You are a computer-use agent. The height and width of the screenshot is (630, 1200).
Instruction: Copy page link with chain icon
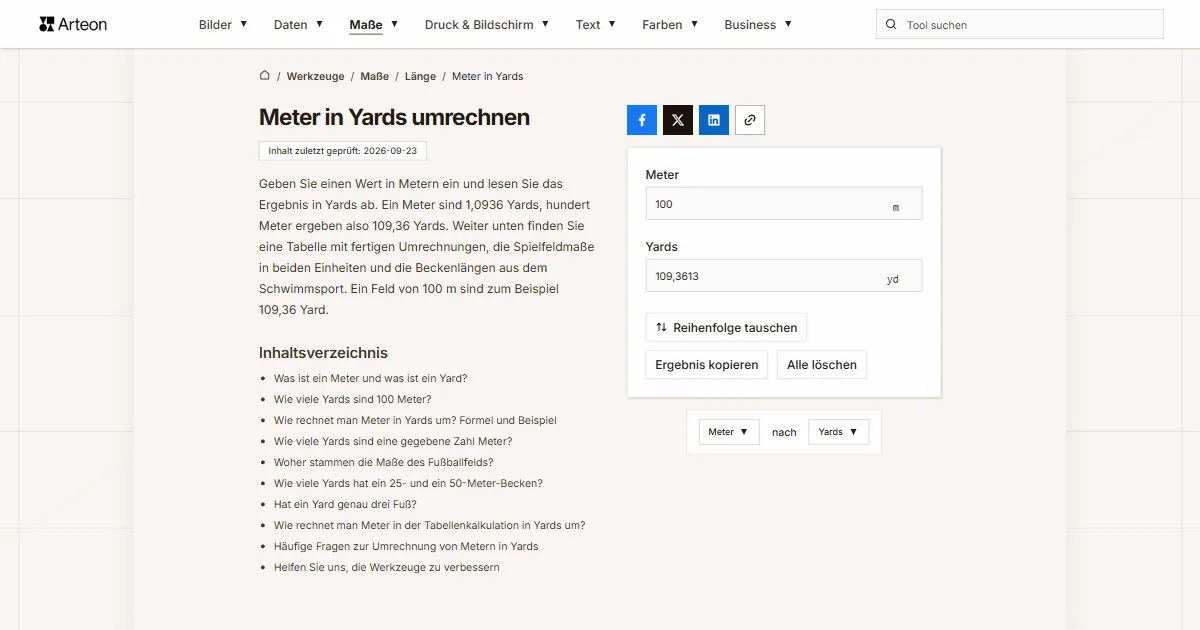tap(750, 120)
